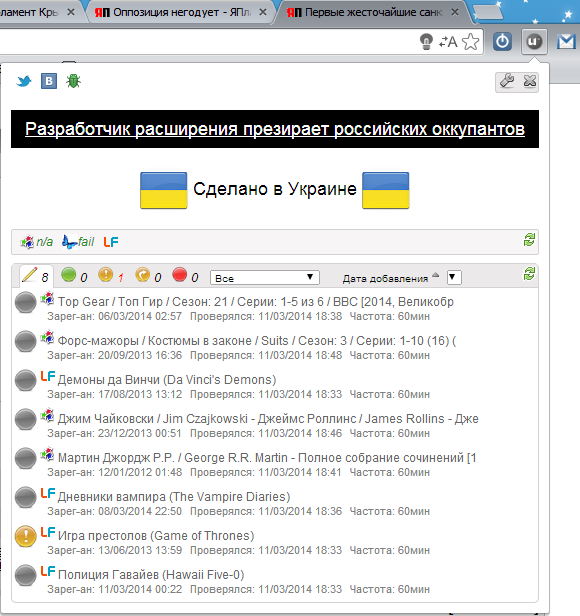
Task: Click the Twitter bird icon
Action: 24,81
